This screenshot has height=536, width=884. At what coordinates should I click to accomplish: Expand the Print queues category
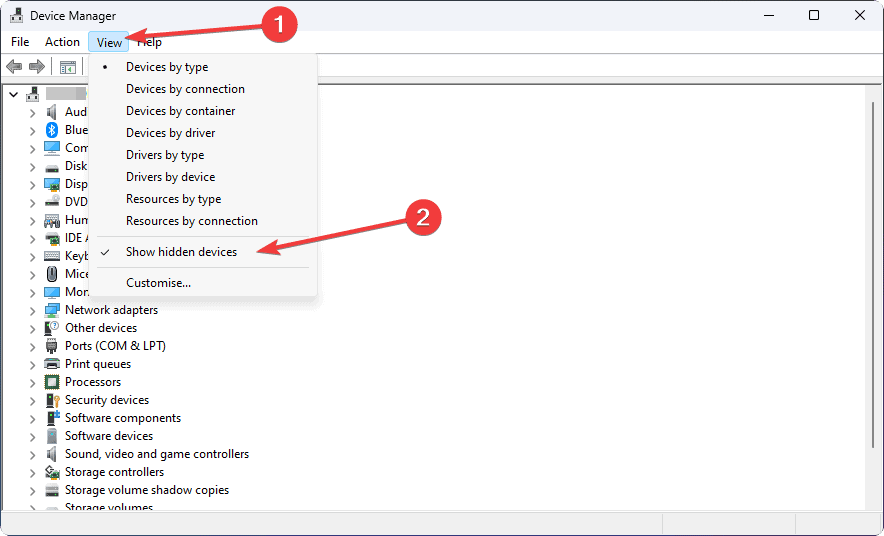click(33, 365)
